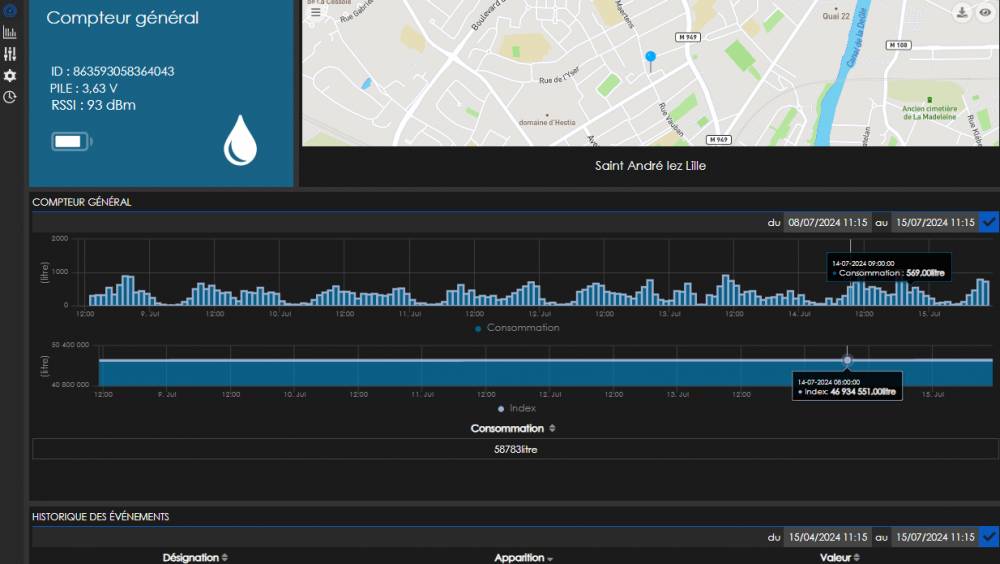Click the water drop icon
The width and height of the screenshot is (1000, 564).
pyautogui.click(x=240, y=140)
